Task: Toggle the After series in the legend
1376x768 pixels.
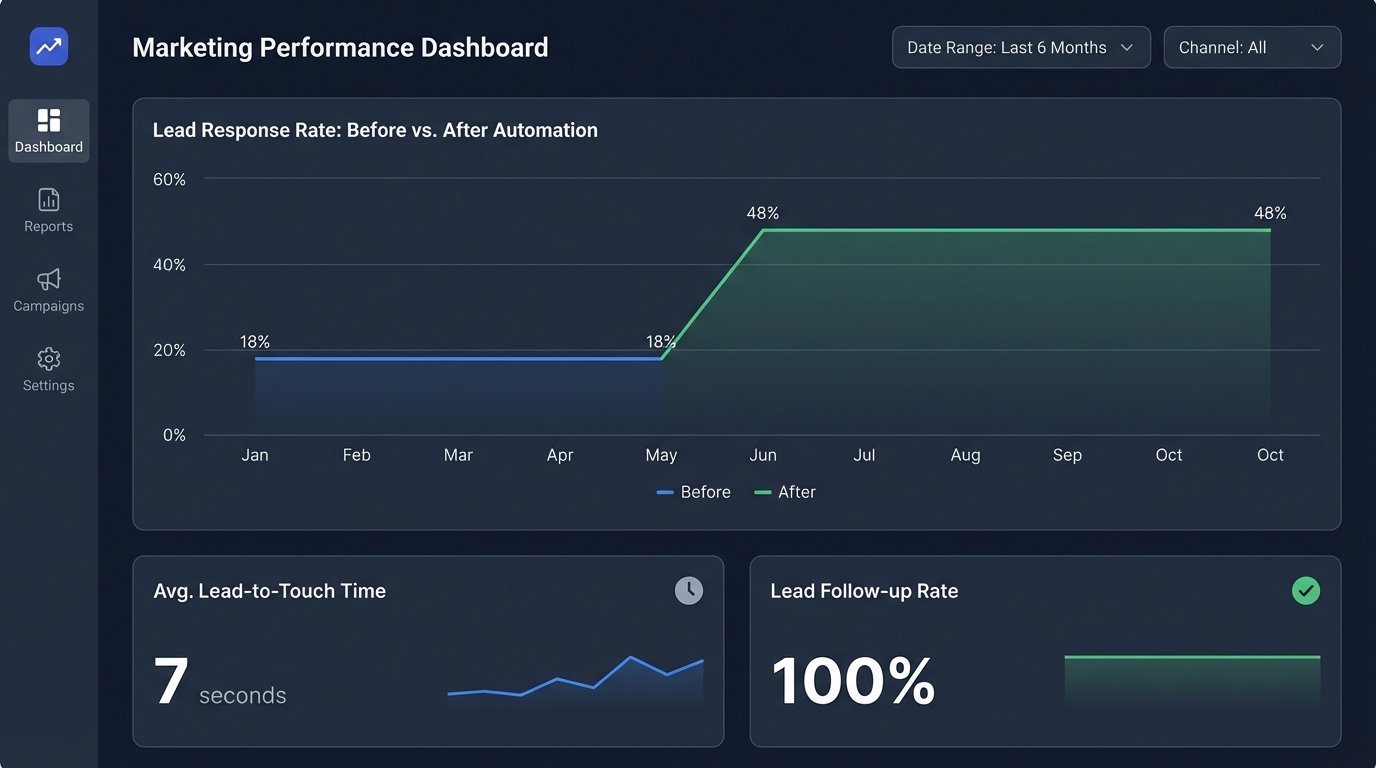Action: tap(786, 491)
